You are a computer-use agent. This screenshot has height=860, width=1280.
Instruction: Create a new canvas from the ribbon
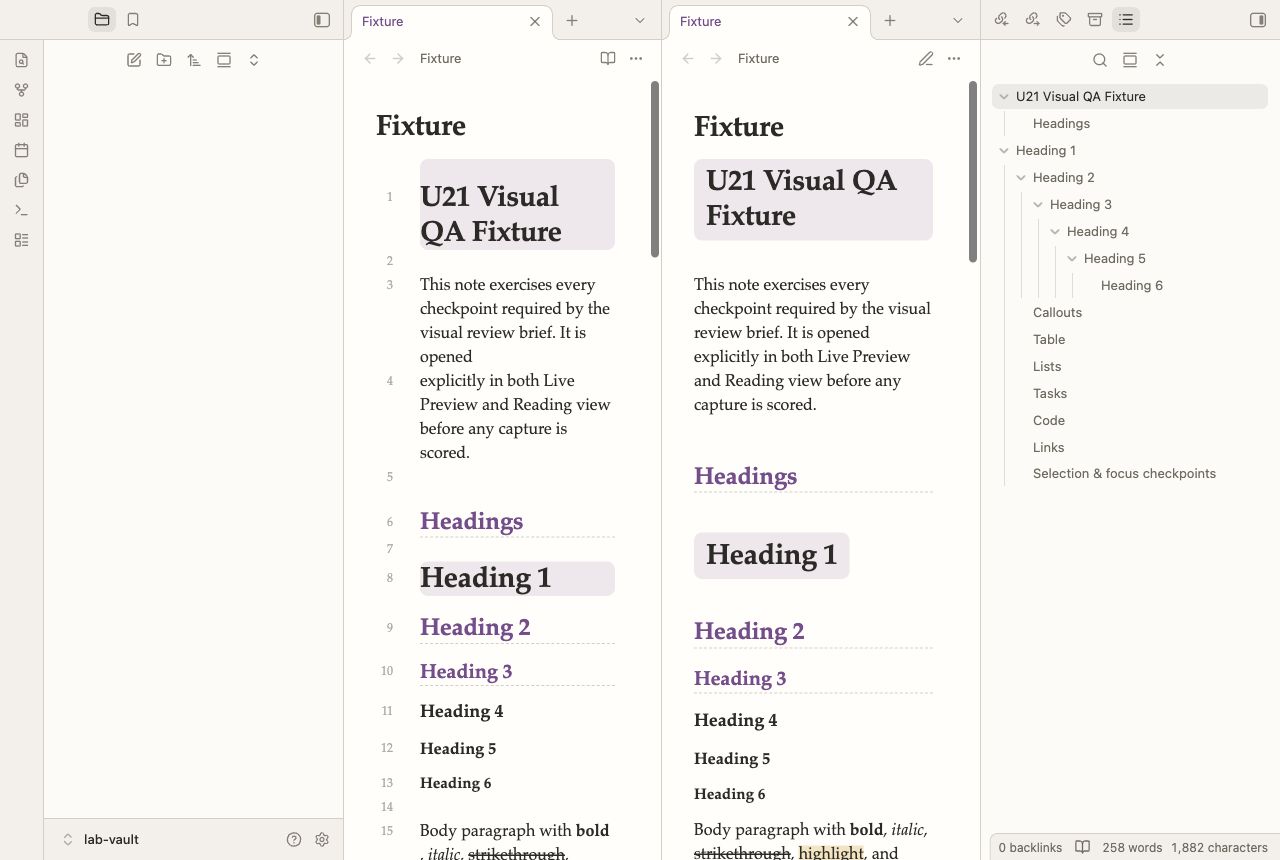pyautogui.click(x=22, y=120)
